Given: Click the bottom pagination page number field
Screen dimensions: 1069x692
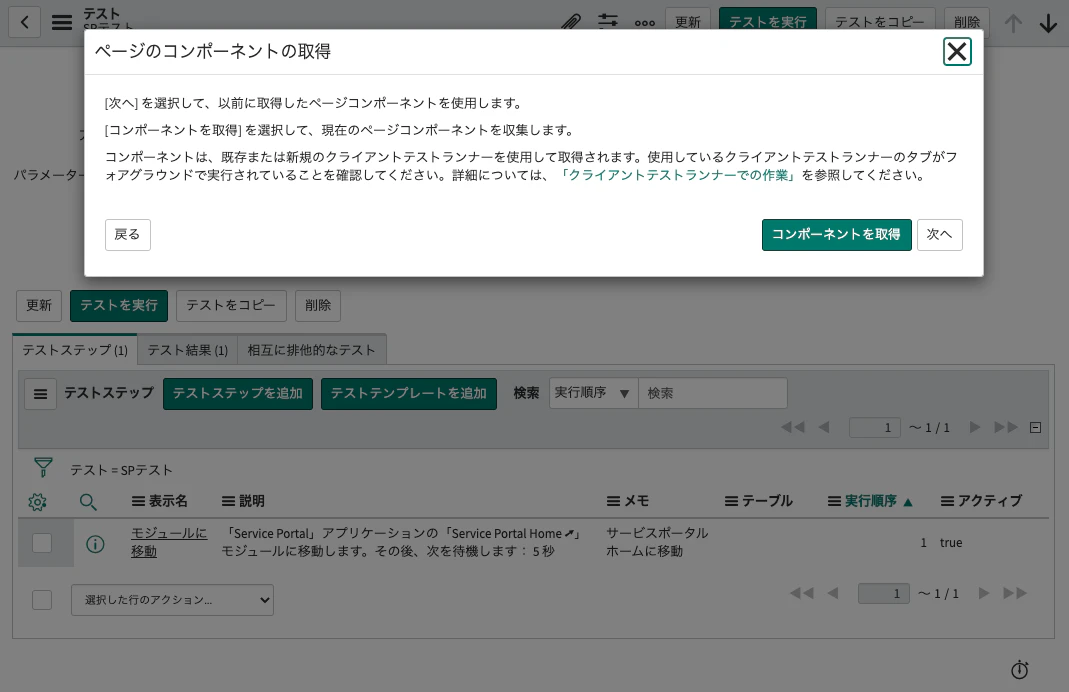Looking at the screenshot, I should [x=884, y=593].
